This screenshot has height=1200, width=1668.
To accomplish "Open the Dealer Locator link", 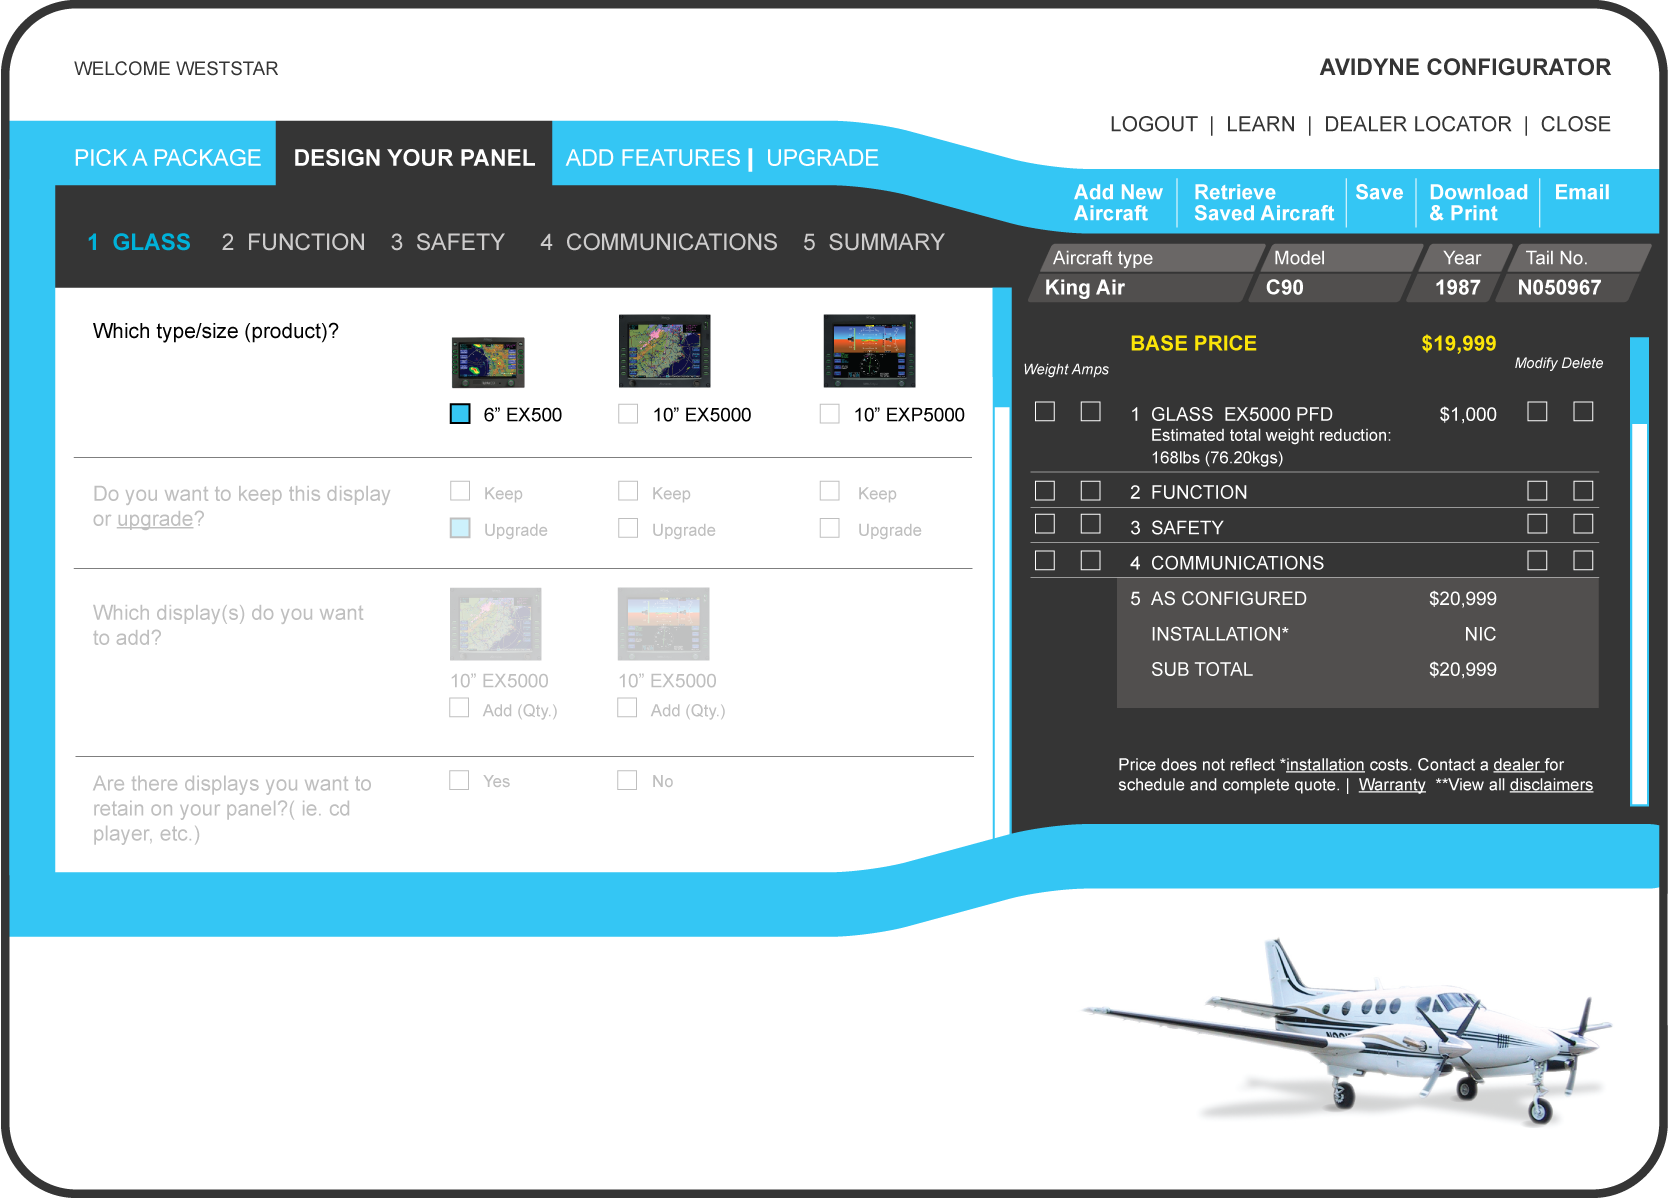I will point(1417,124).
